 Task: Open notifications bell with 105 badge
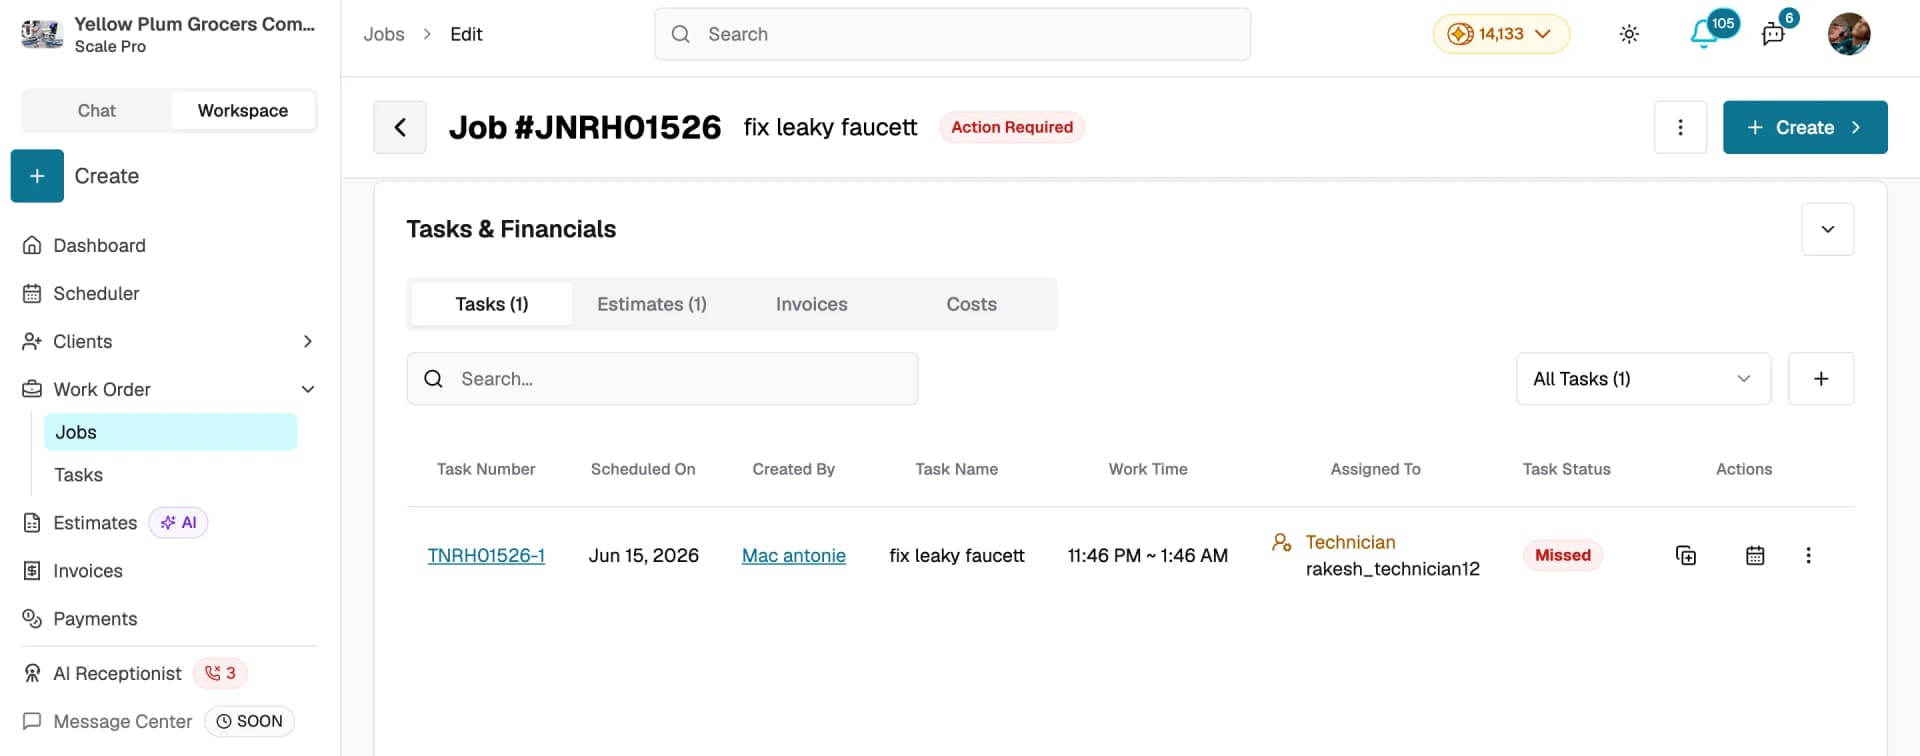pyautogui.click(x=1704, y=34)
